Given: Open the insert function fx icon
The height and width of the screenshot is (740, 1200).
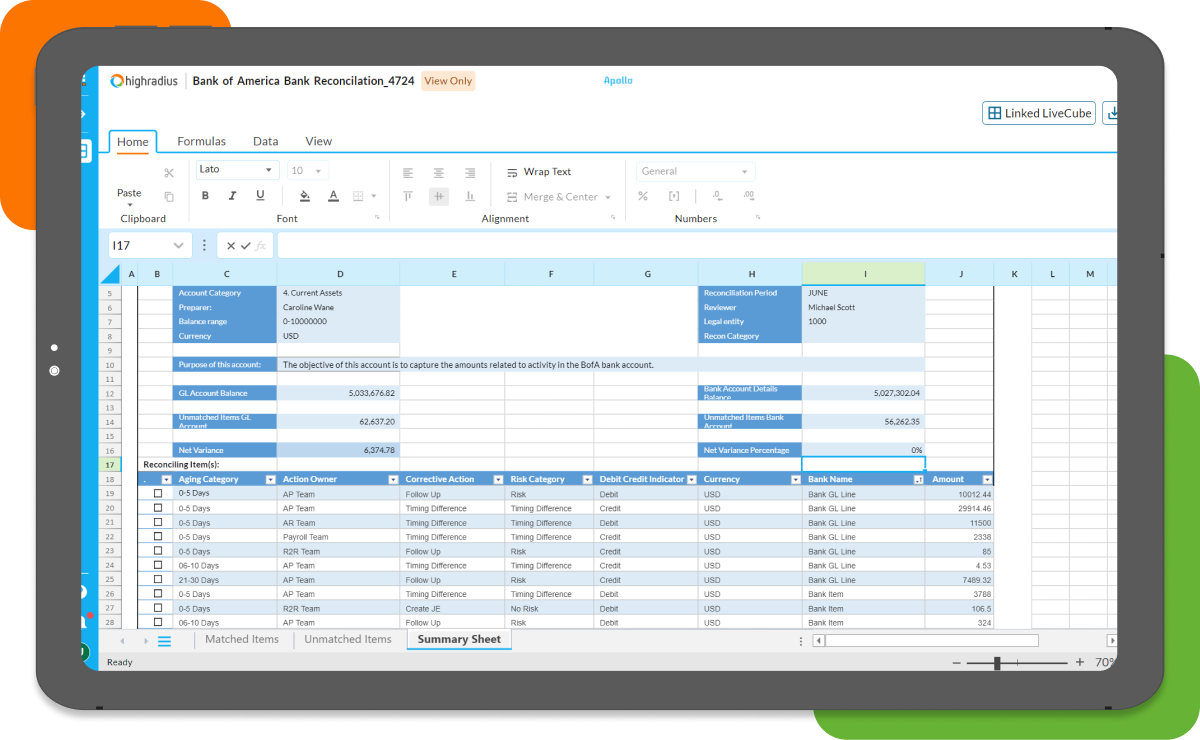Looking at the screenshot, I should pyautogui.click(x=260, y=245).
